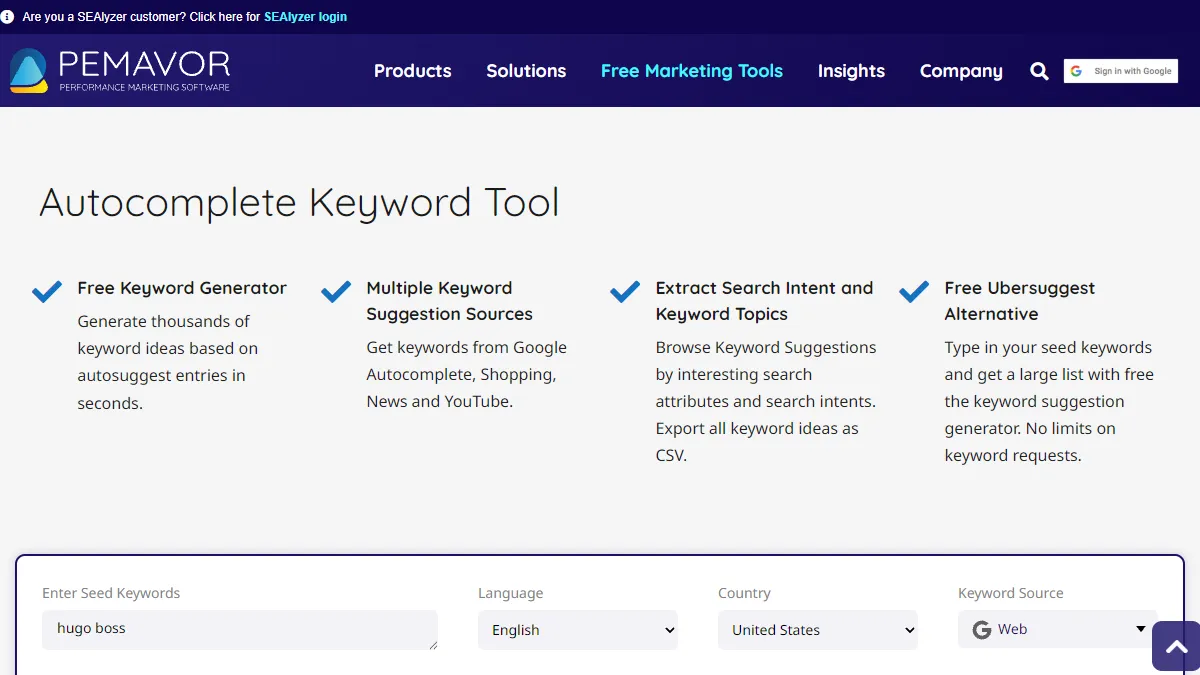1200x675 pixels.
Task: Click checkmark beside Free Ubersuggest Alternative
Action: click(914, 292)
